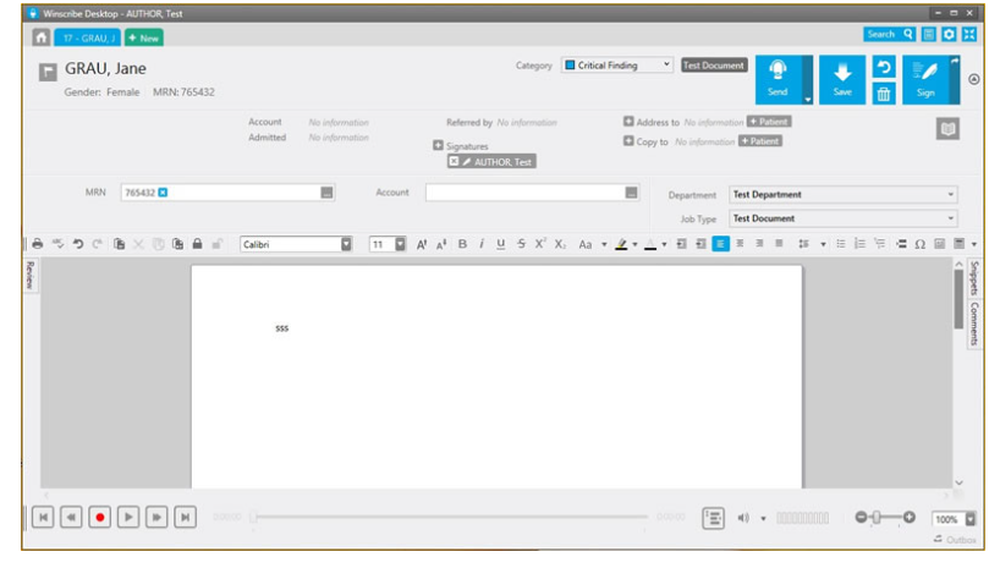Toggle superscript formatting
1000x581 pixels.
point(541,244)
